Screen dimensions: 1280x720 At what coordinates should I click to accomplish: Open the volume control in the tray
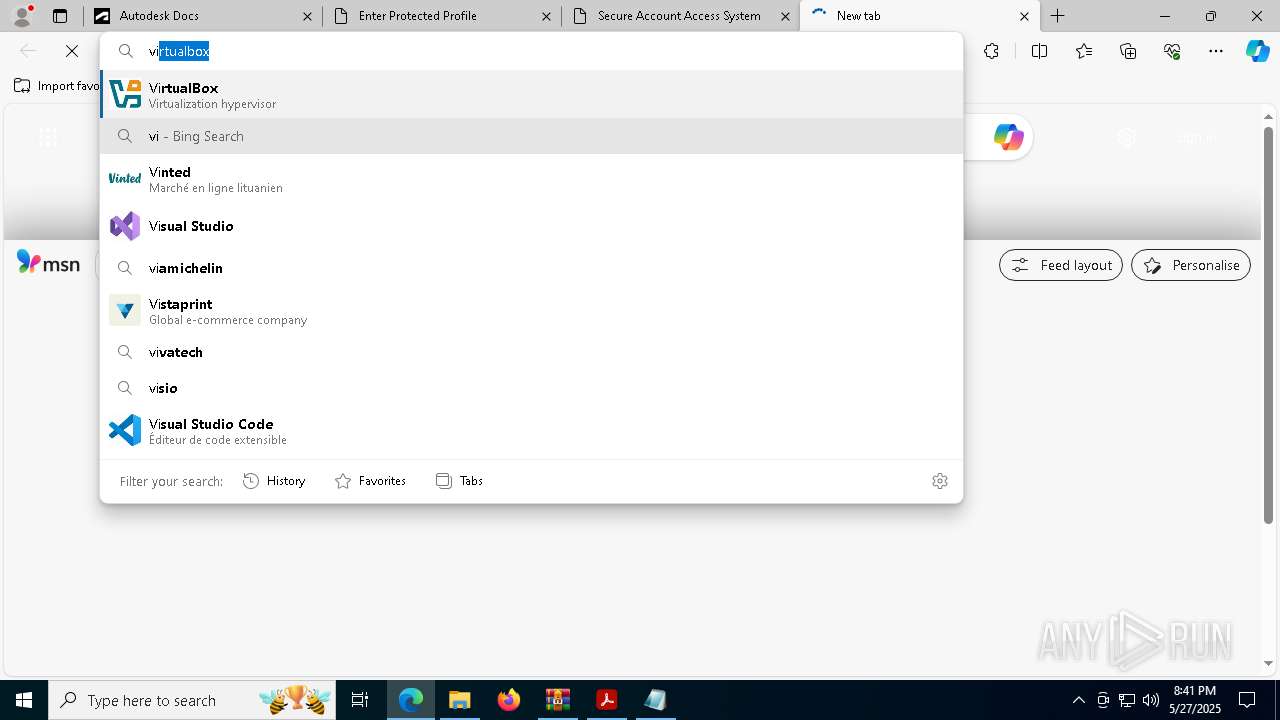1151,700
